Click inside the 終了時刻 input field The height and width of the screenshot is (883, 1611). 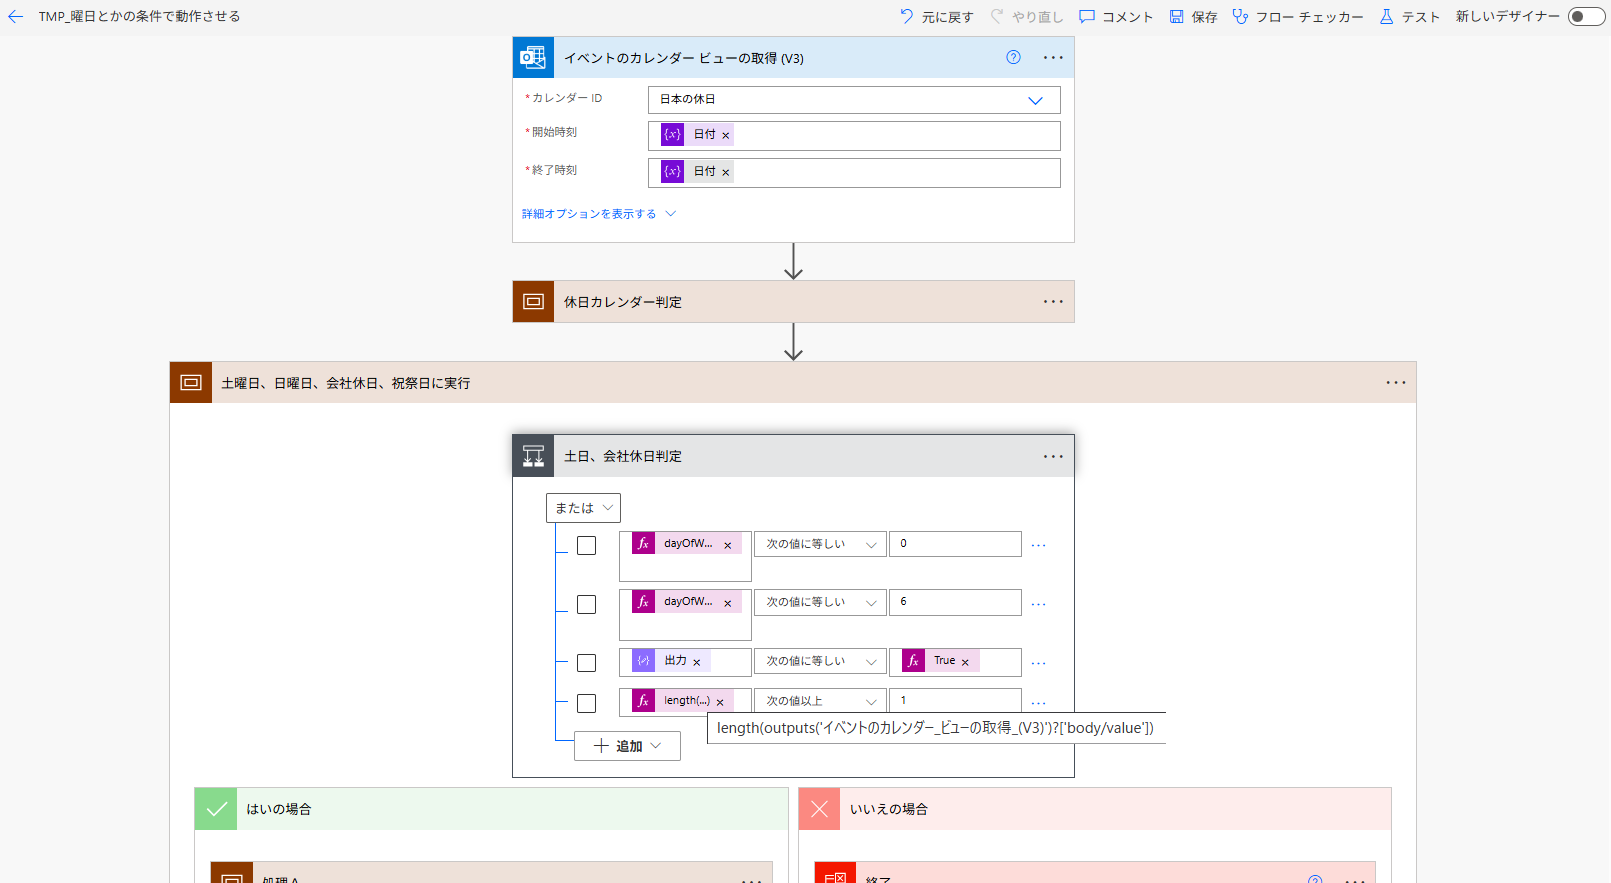[x=854, y=173]
